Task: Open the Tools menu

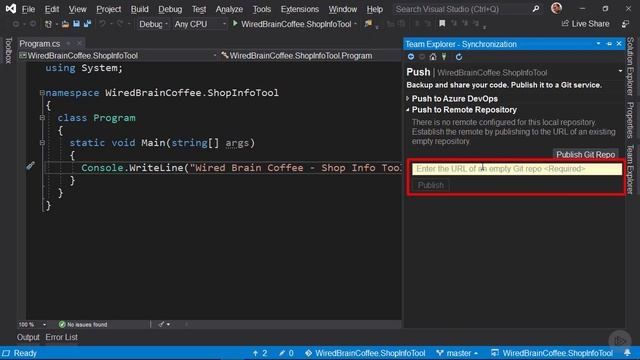Action: pyautogui.click(x=261, y=9)
